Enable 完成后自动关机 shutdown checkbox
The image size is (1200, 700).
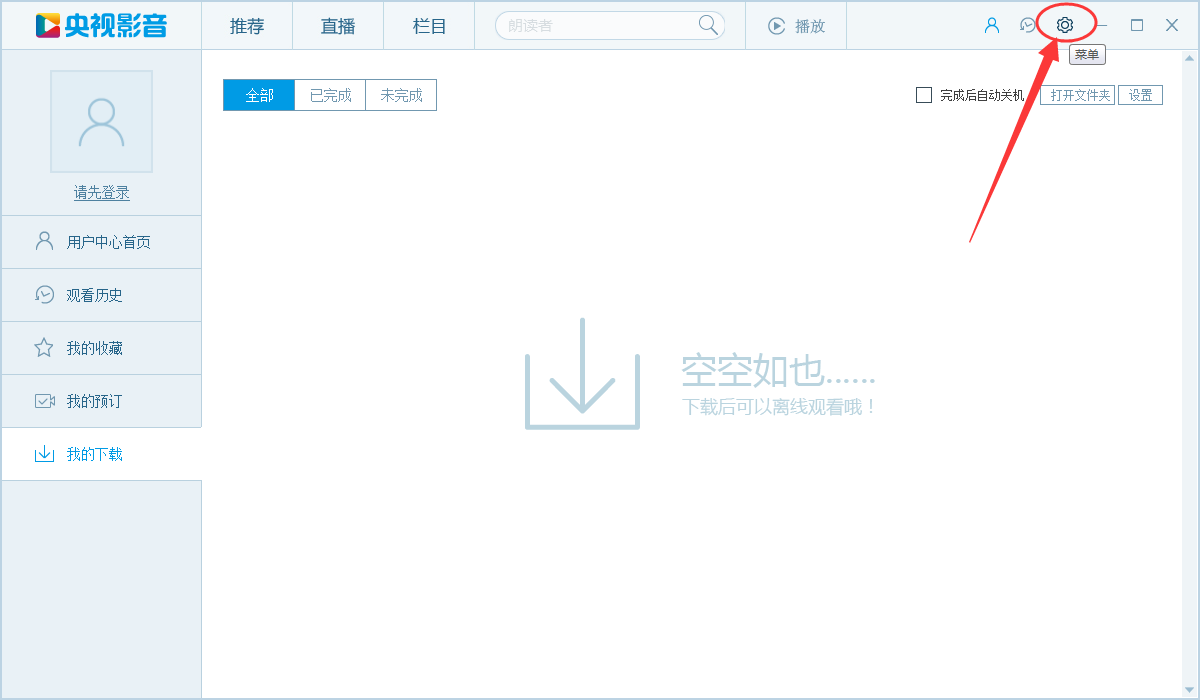(923, 95)
